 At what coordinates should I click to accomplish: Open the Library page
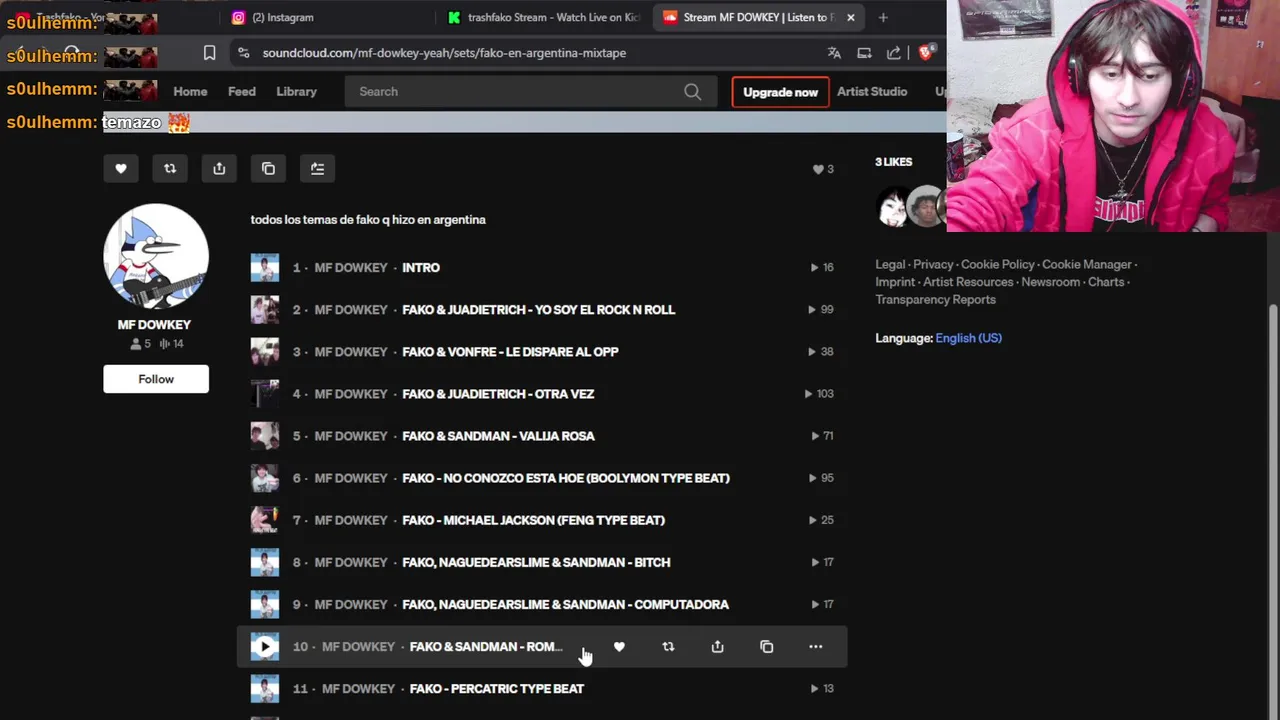pyautogui.click(x=296, y=92)
